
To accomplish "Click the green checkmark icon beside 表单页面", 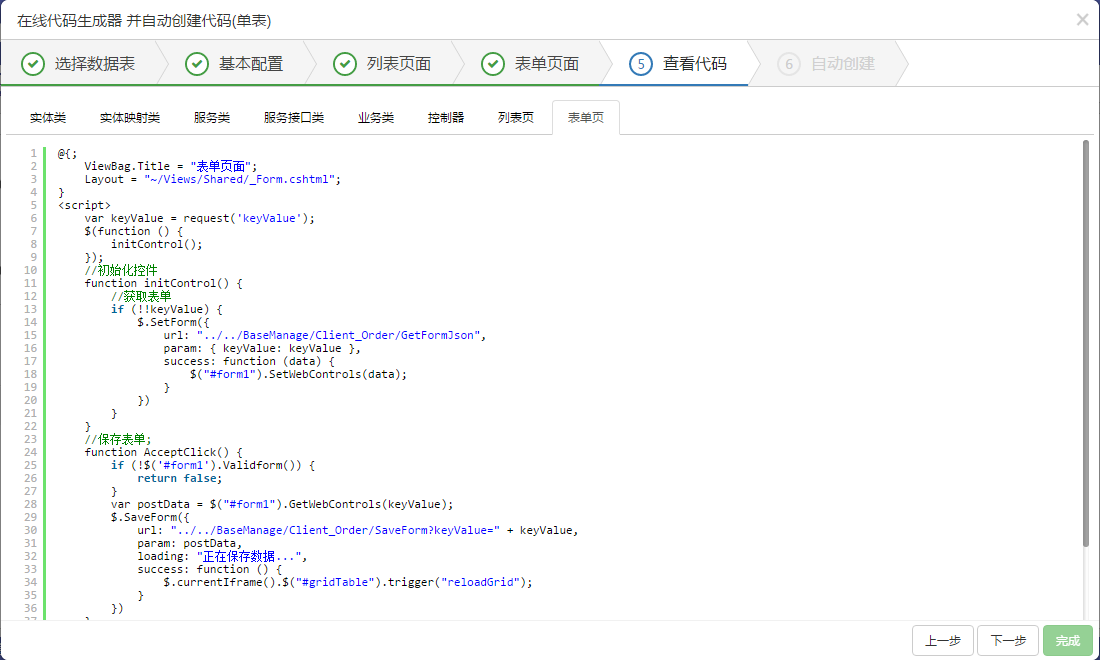I will click(492, 64).
